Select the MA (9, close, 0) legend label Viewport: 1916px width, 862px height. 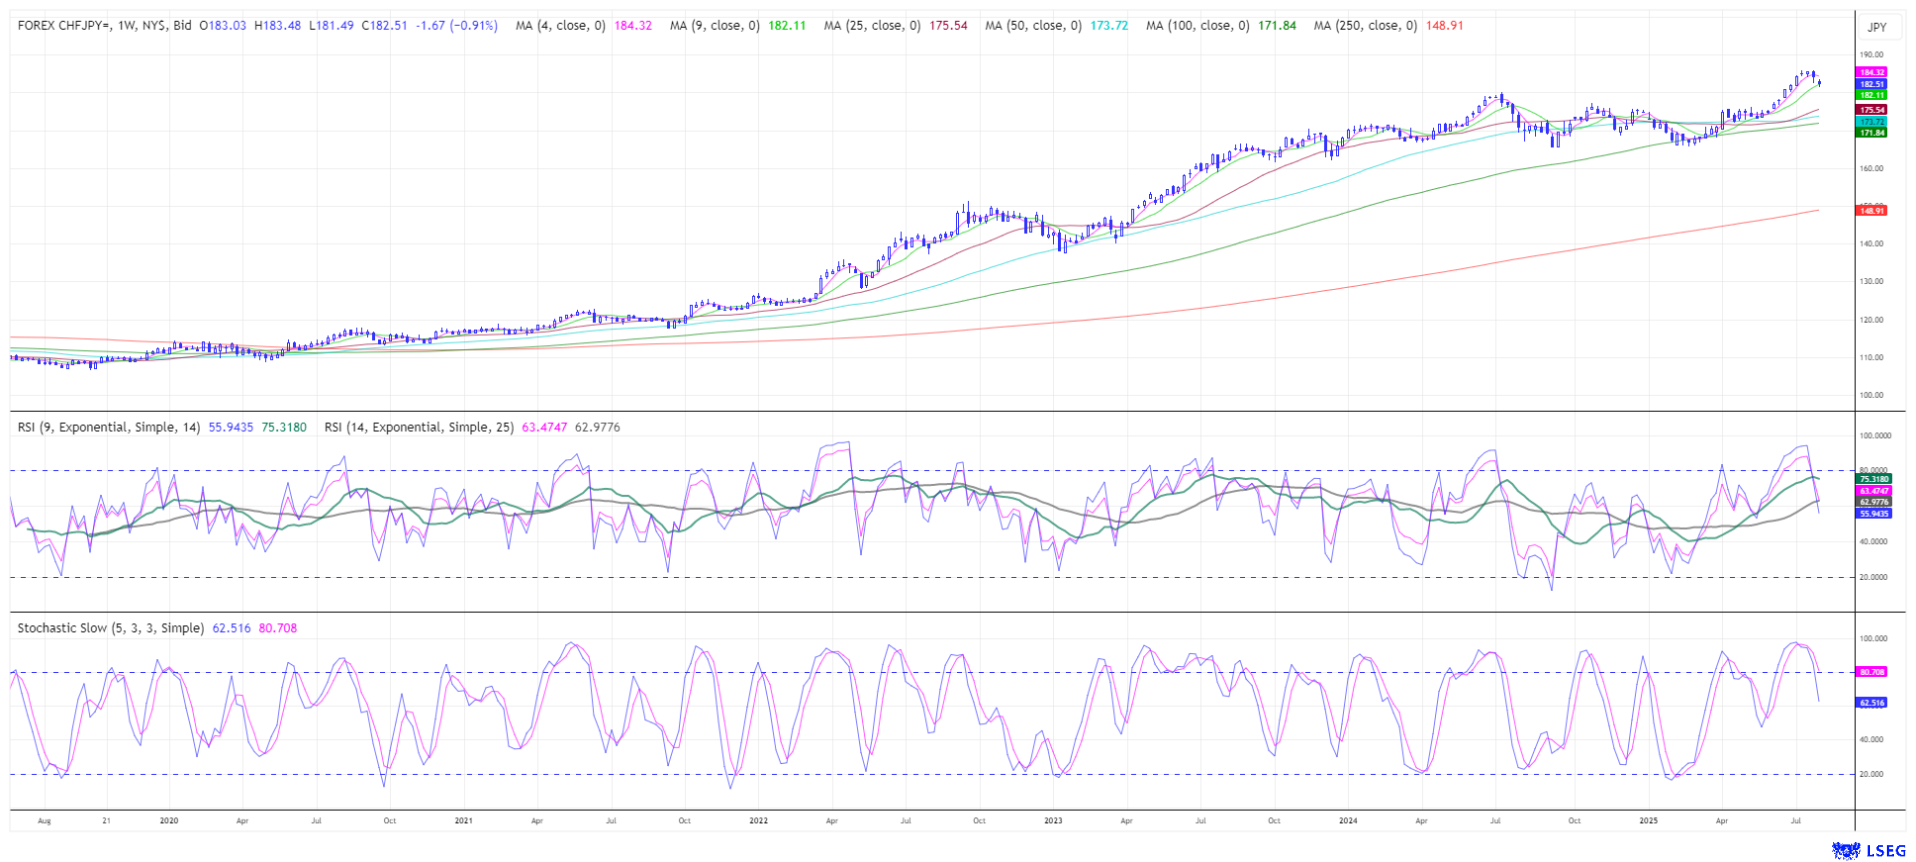tap(714, 26)
